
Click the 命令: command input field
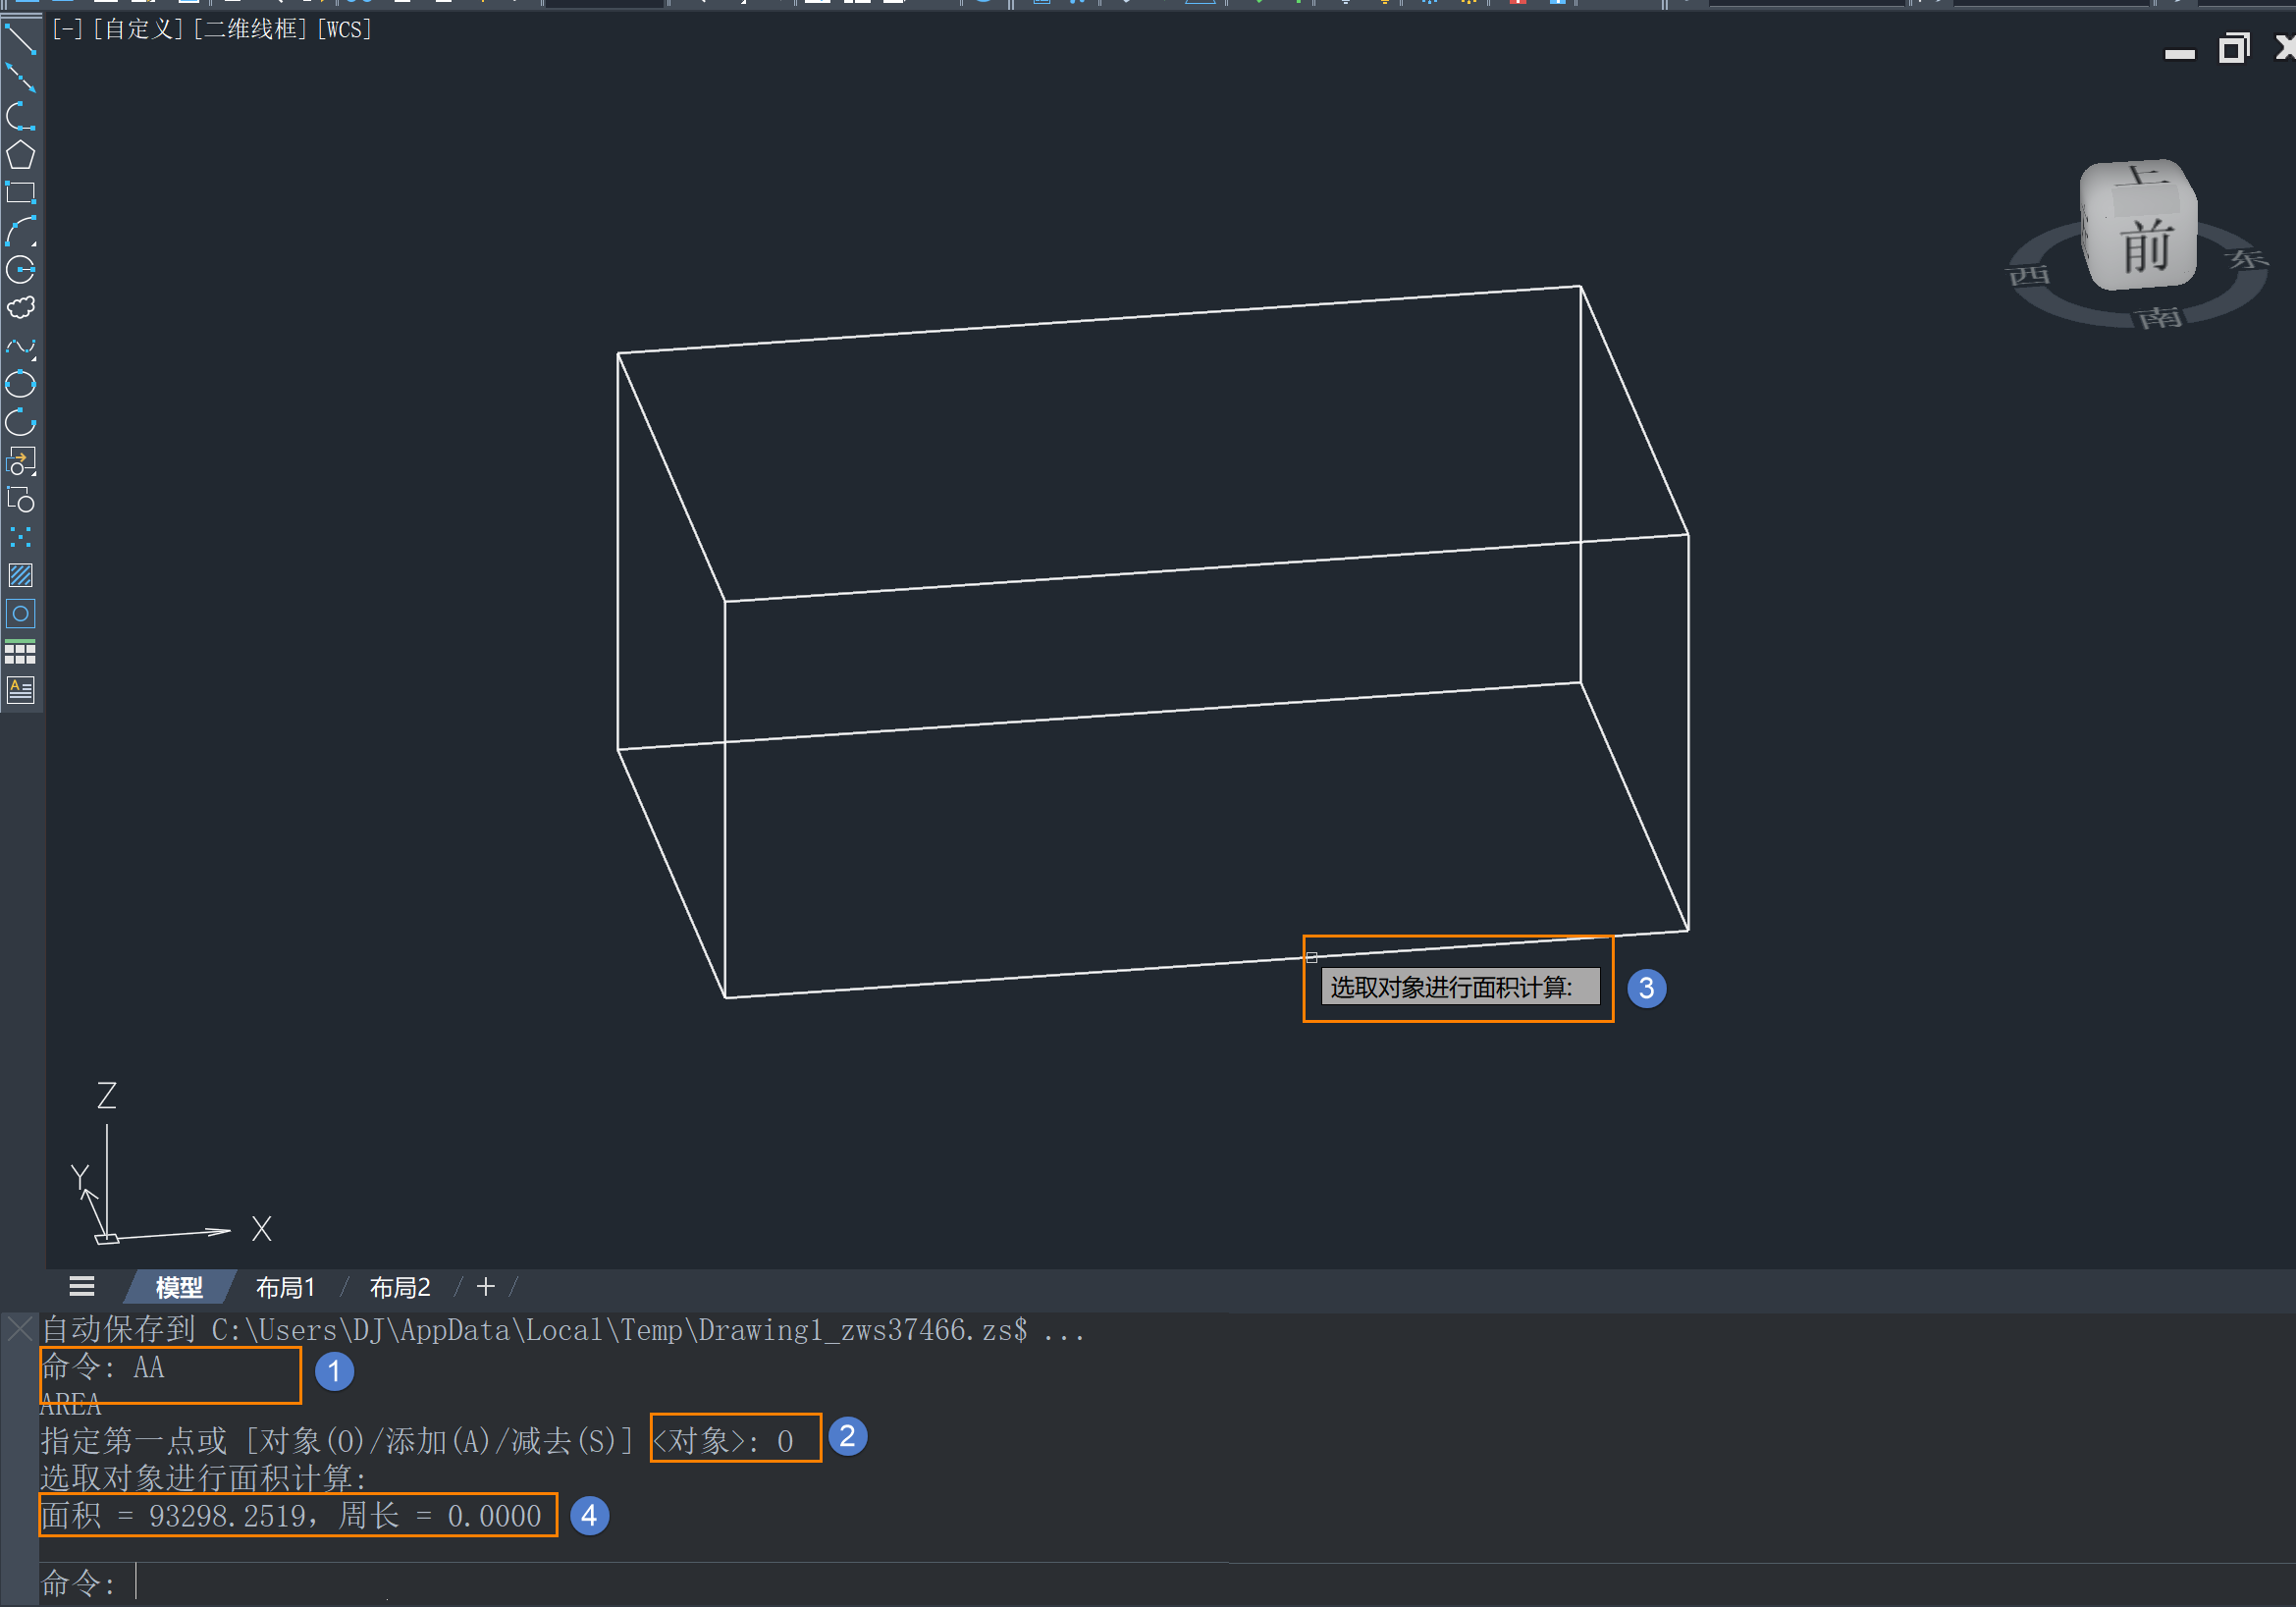[x=1166, y=1583]
